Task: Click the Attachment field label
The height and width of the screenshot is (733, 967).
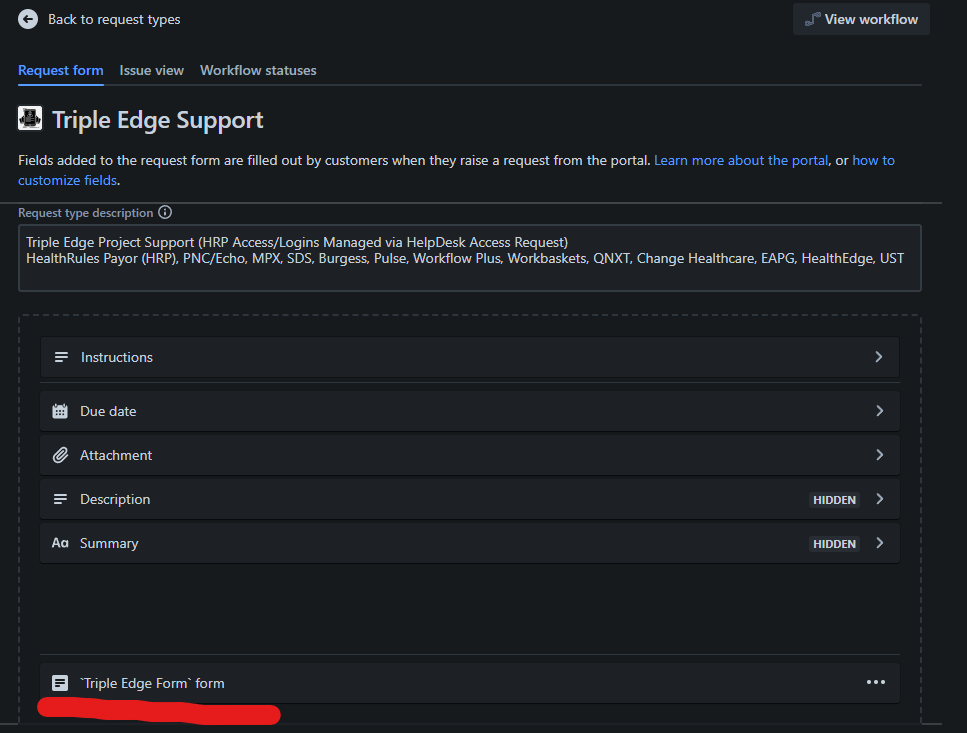Action: pyautogui.click(x=116, y=455)
